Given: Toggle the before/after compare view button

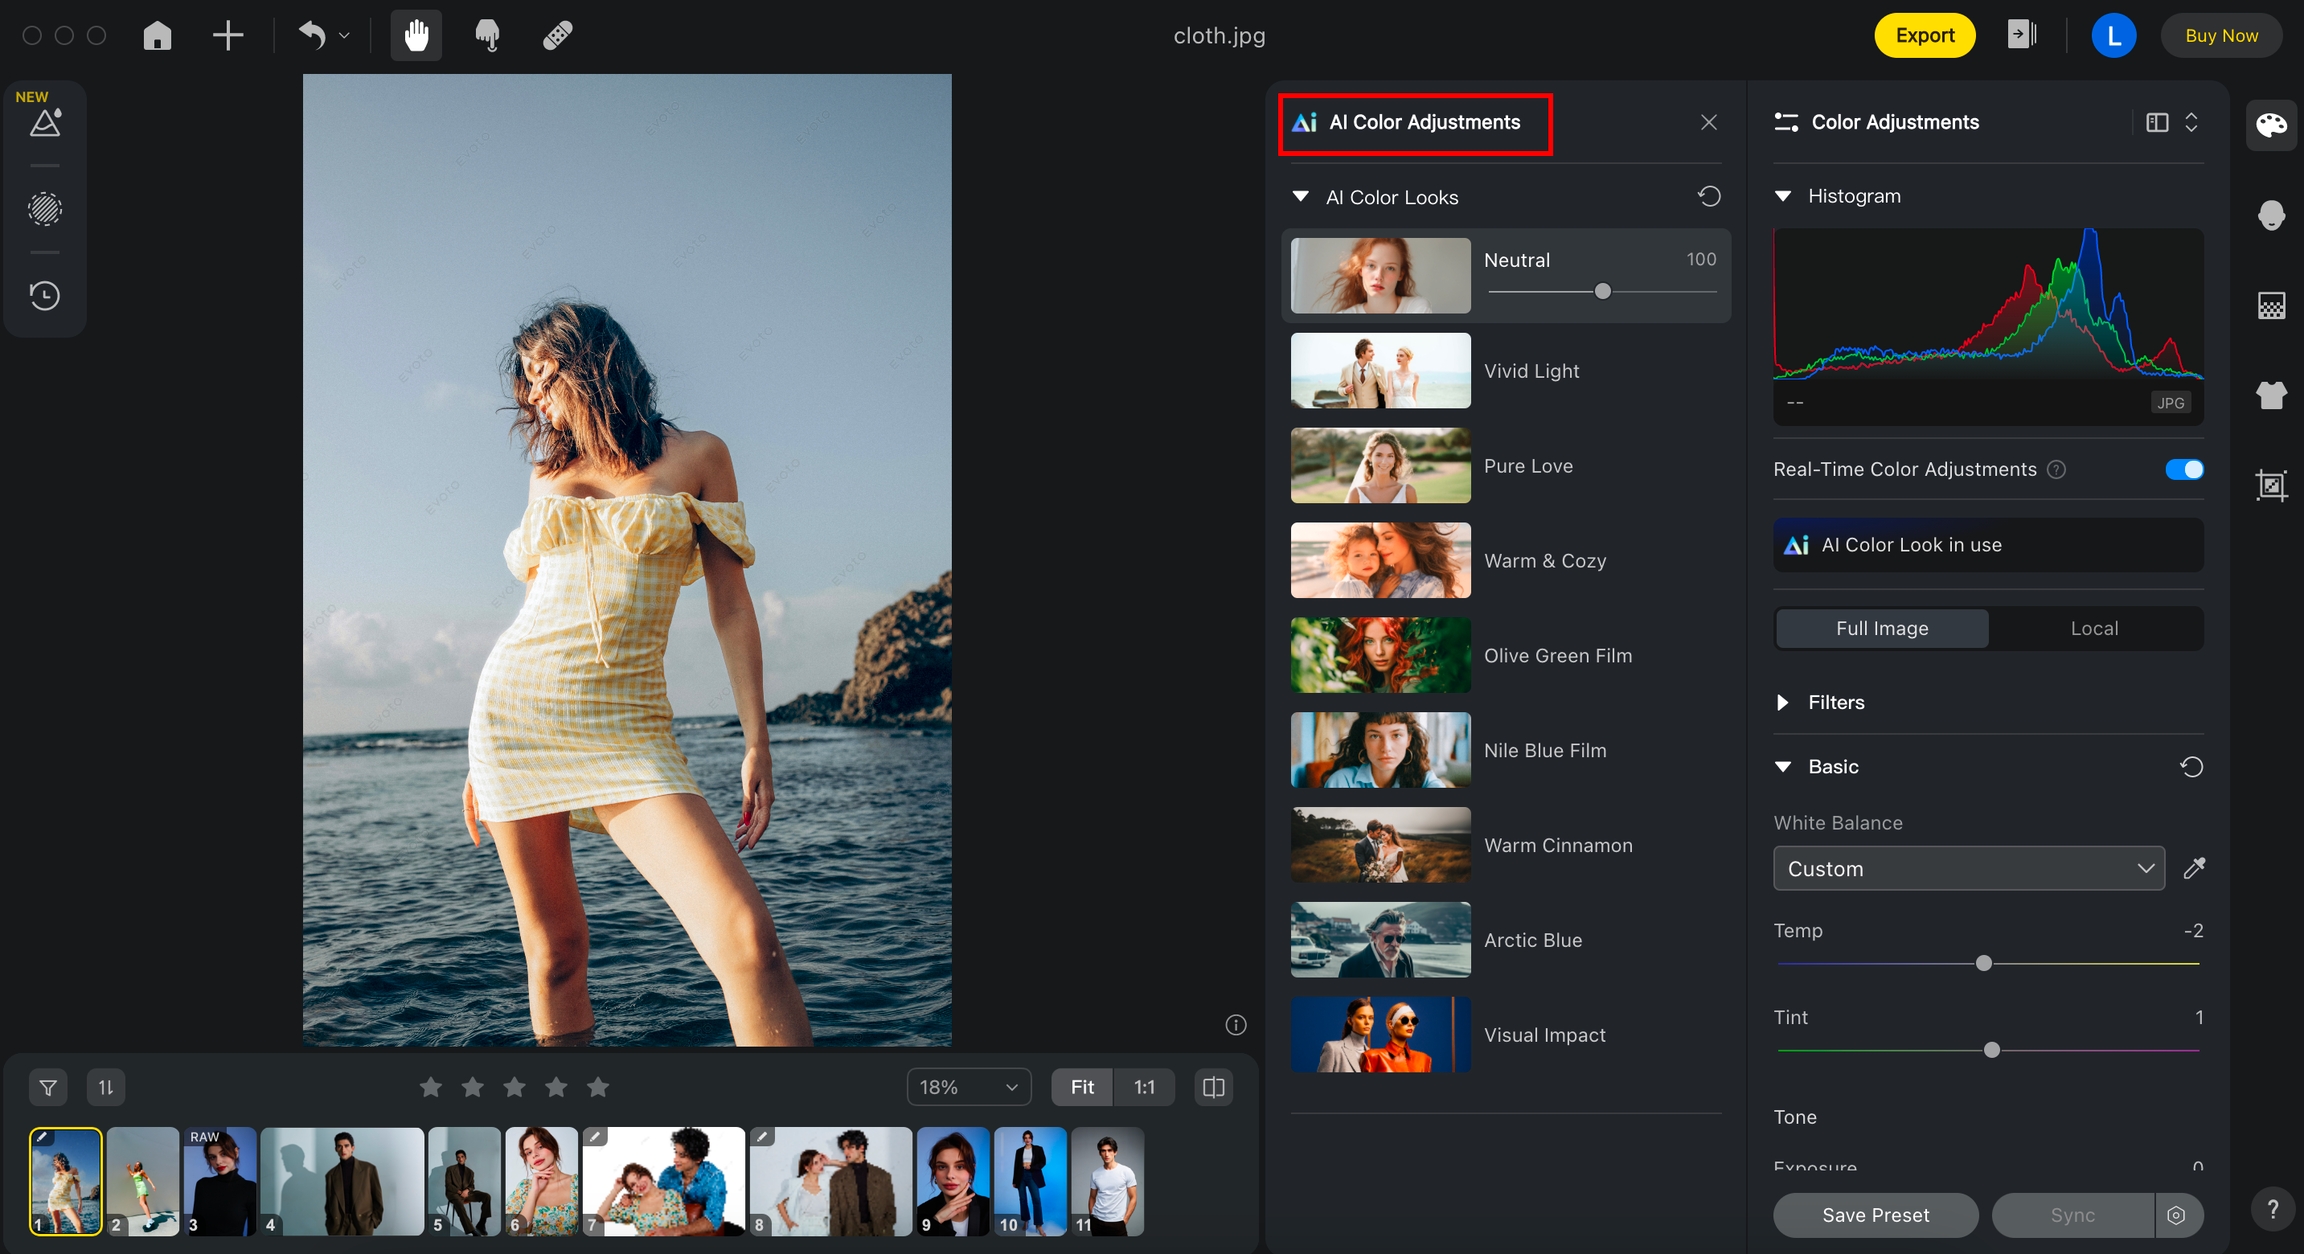Looking at the screenshot, I should point(1213,1087).
